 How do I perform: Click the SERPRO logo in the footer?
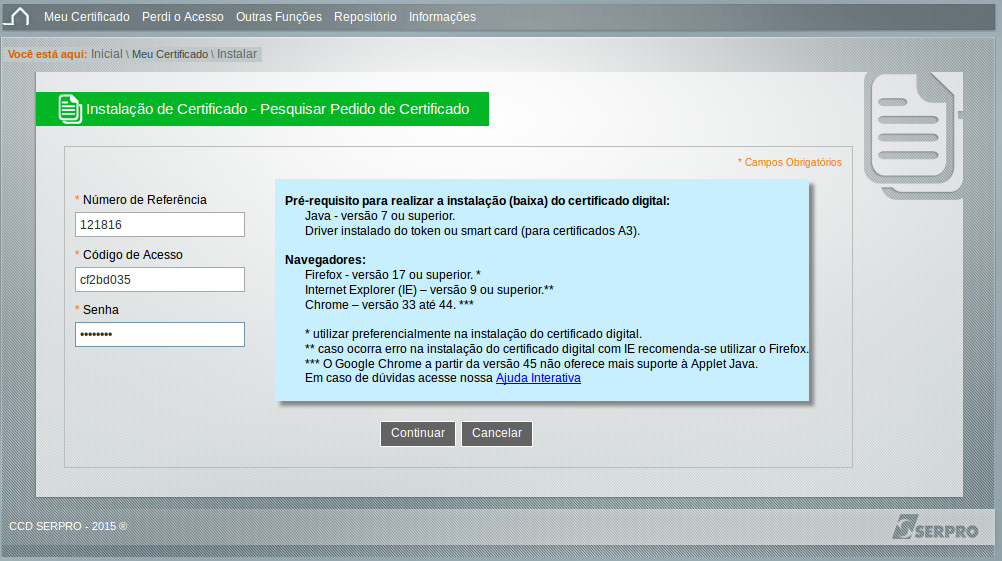[935, 528]
